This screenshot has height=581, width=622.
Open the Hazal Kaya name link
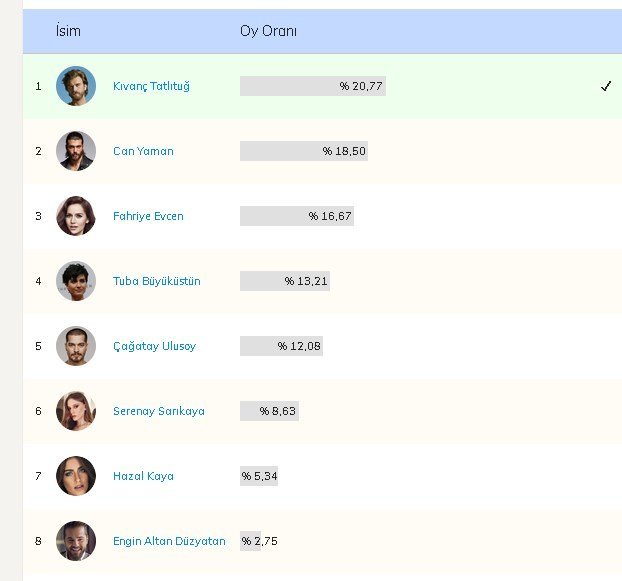pos(143,476)
